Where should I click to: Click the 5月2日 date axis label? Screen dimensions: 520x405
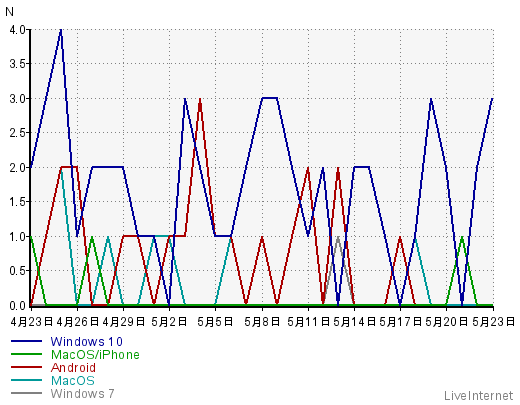pyautogui.click(x=169, y=322)
